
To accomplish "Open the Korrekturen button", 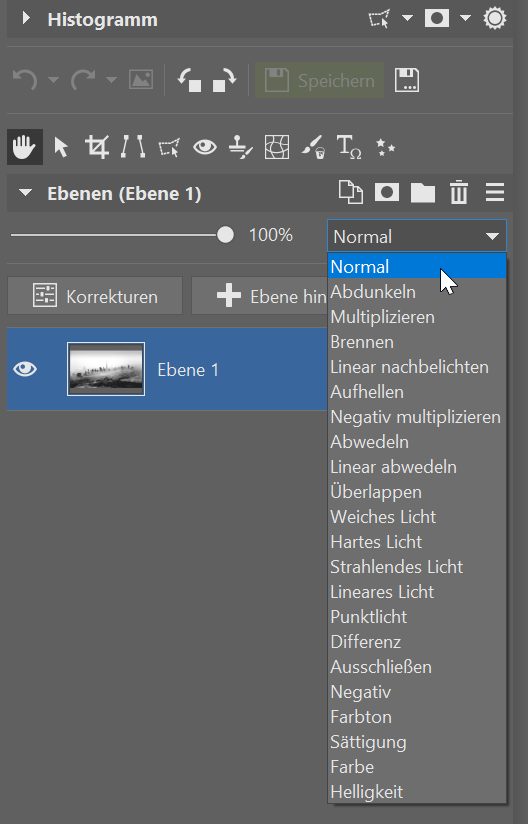I will (x=95, y=296).
